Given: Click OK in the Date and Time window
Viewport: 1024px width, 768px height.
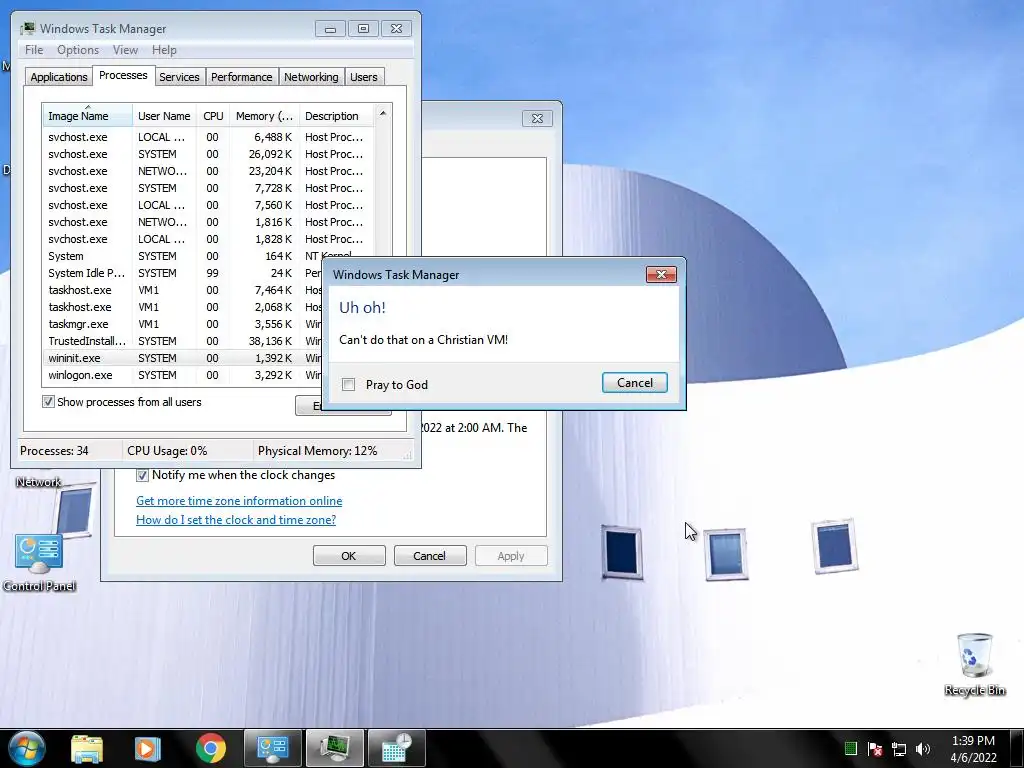Looking at the screenshot, I should coord(349,556).
